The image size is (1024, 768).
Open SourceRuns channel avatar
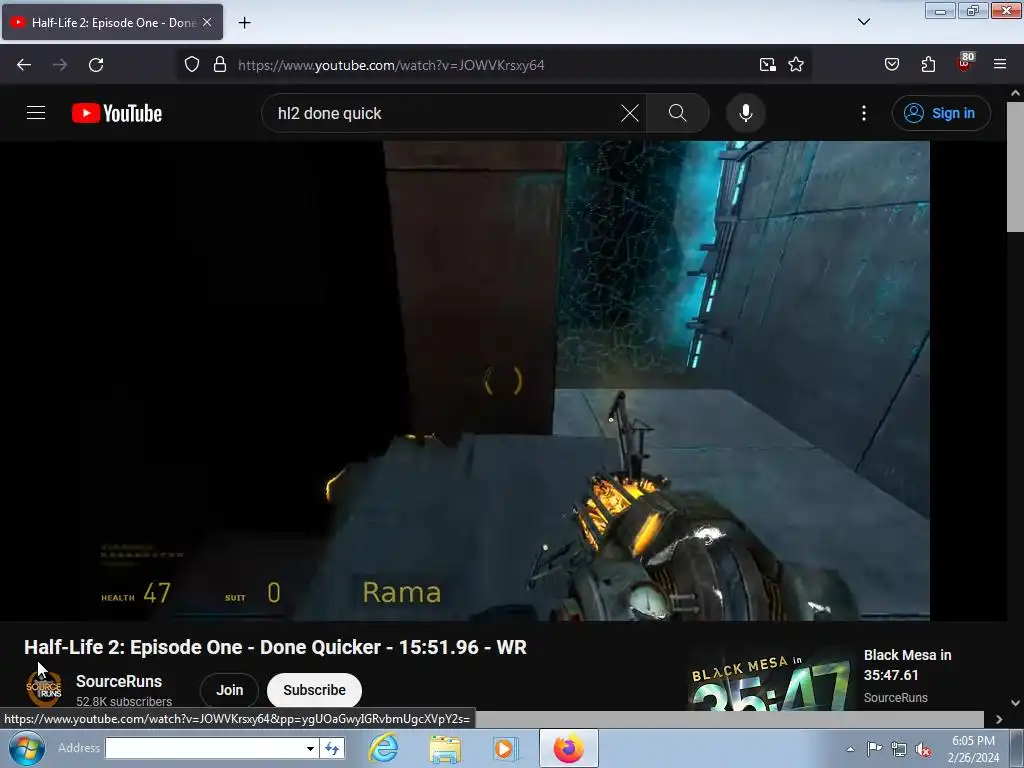[44, 690]
